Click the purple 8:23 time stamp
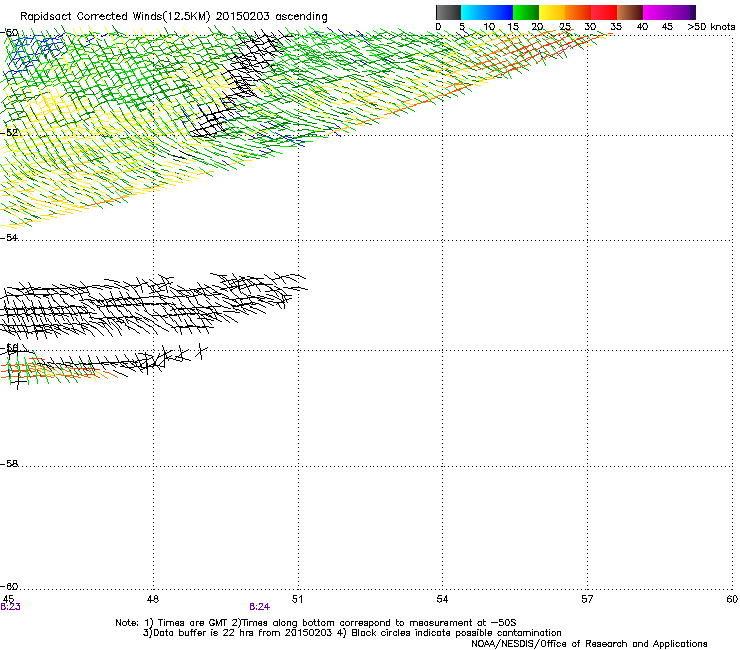The image size is (740, 650). pyautogui.click(x=10, y=607)
